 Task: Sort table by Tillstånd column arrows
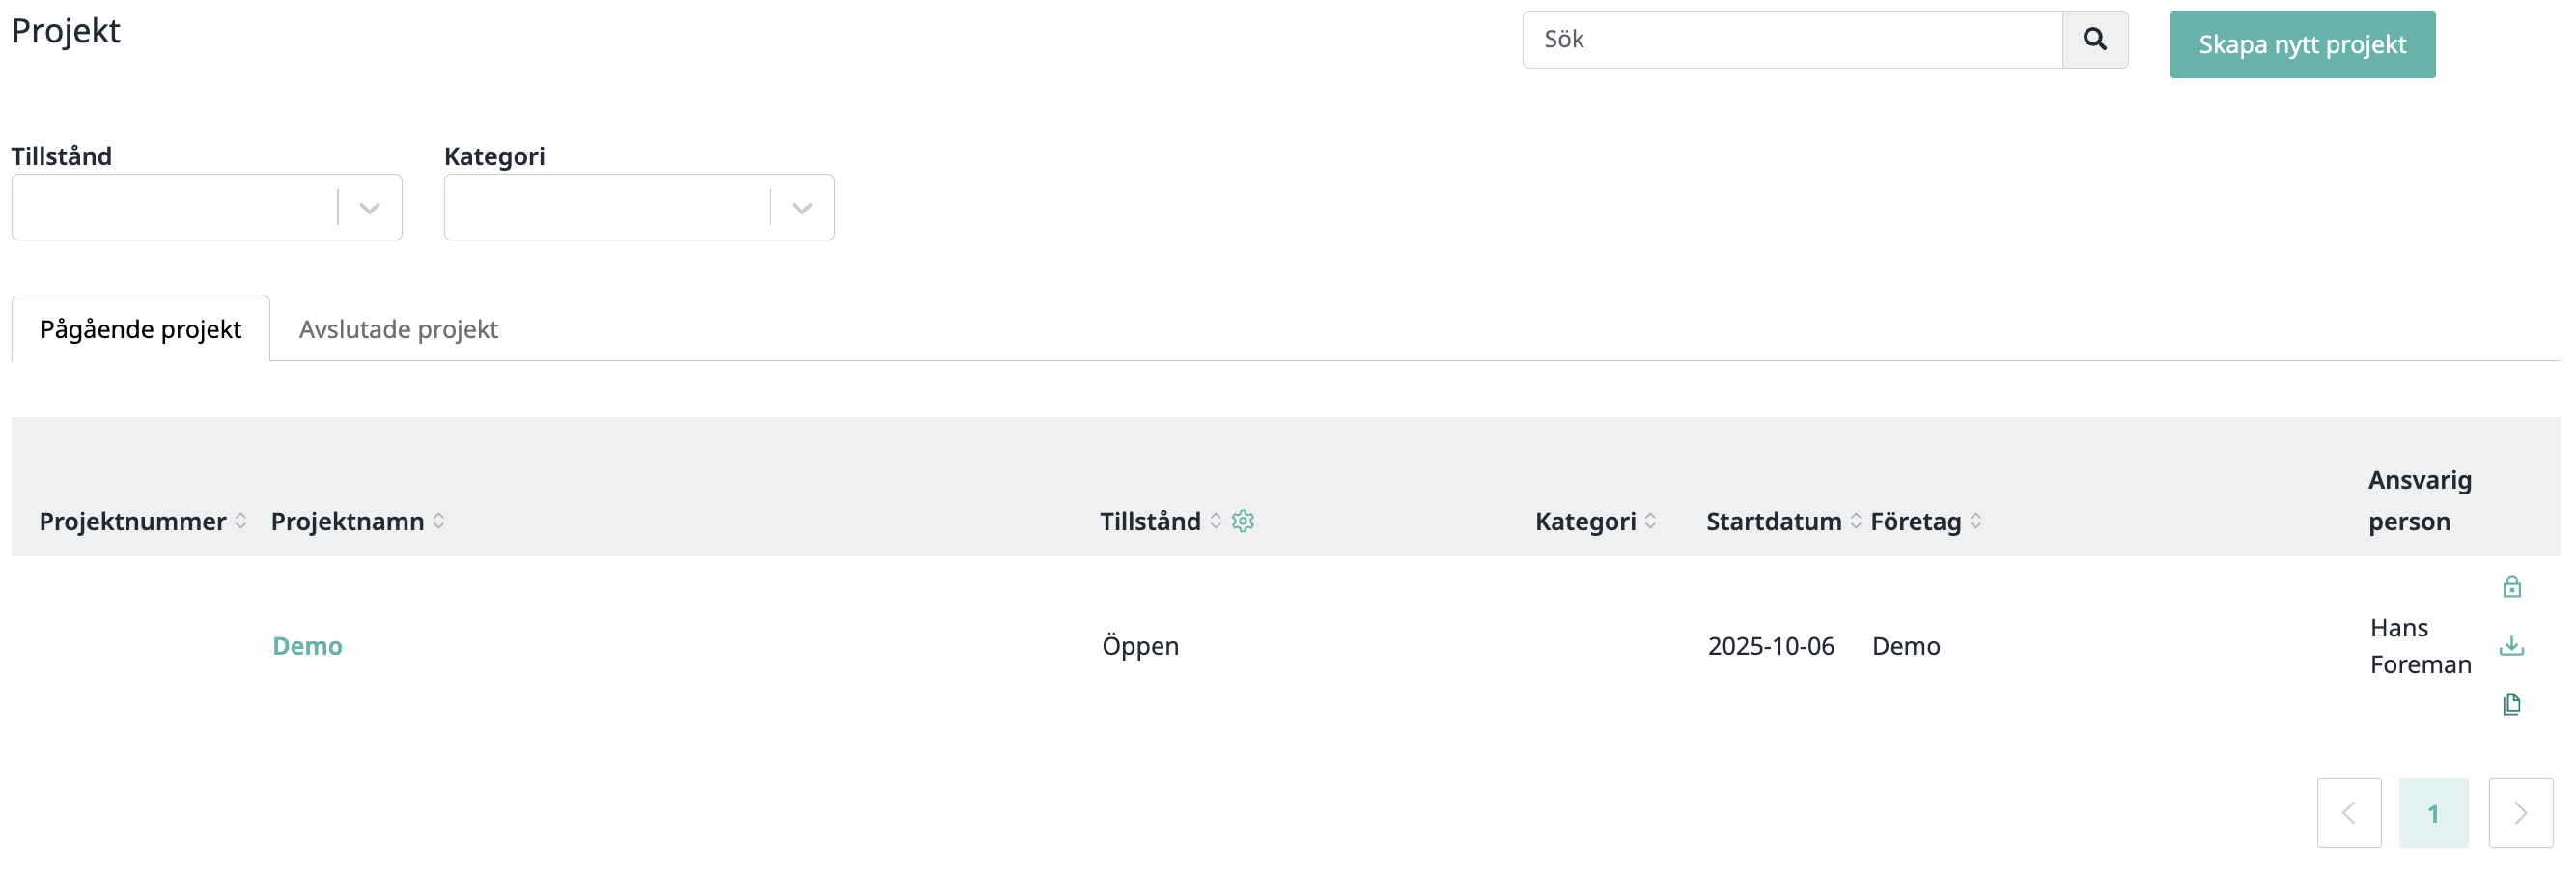[1216, 521]
